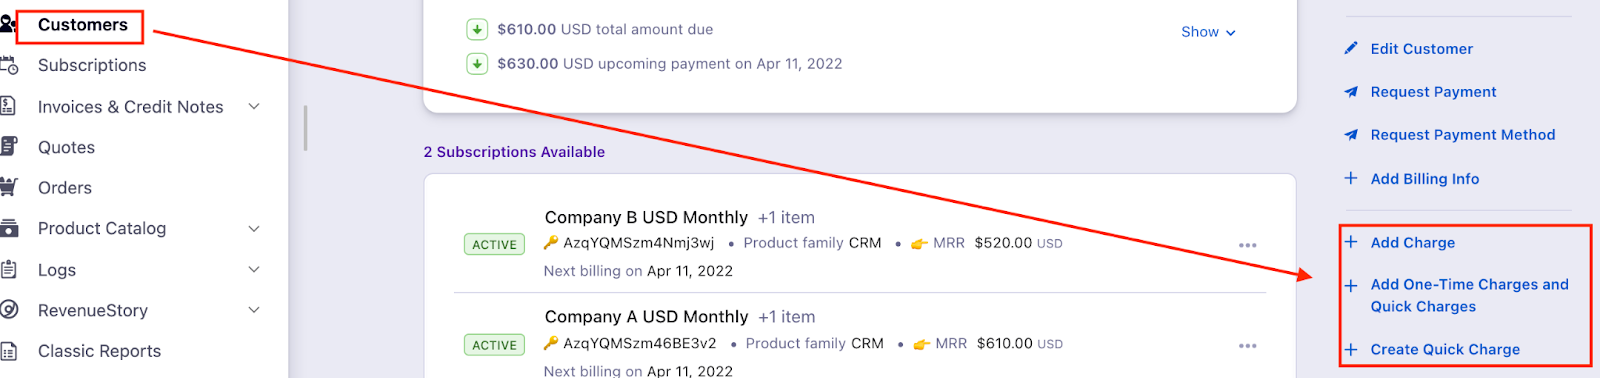The width and height of the screenshot is (1600, 378).
Task: Click Add One-Time Charges and Quick Charges
Action: pyautogui.click(x=1469, y=295)
